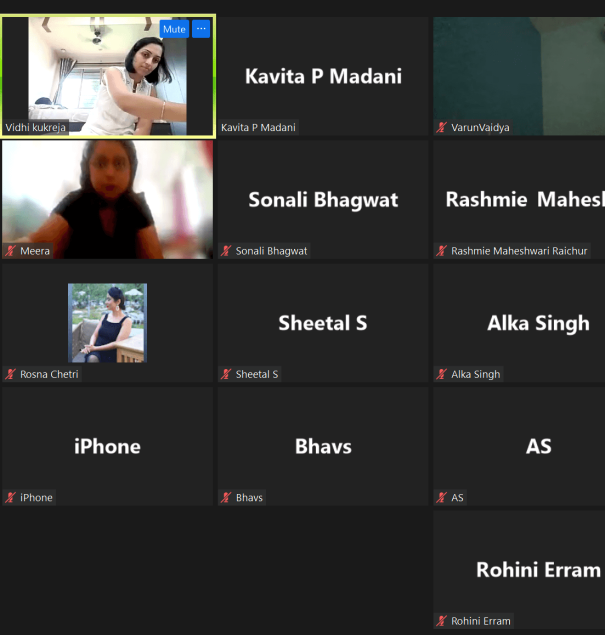Click the Kavita P Madani name label

[x=258, y=128]
